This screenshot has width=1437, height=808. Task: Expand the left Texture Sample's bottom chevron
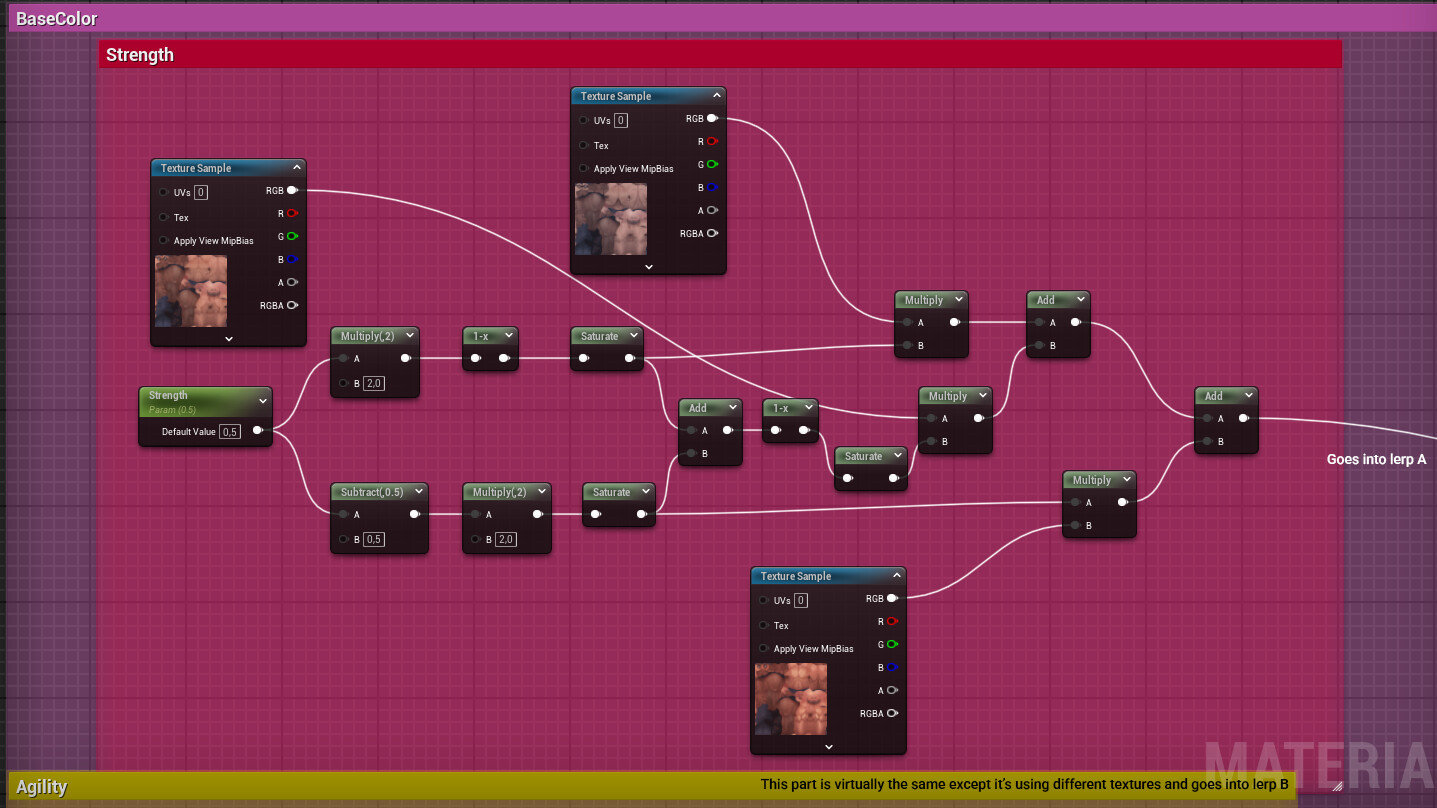(x=228, y=339)
